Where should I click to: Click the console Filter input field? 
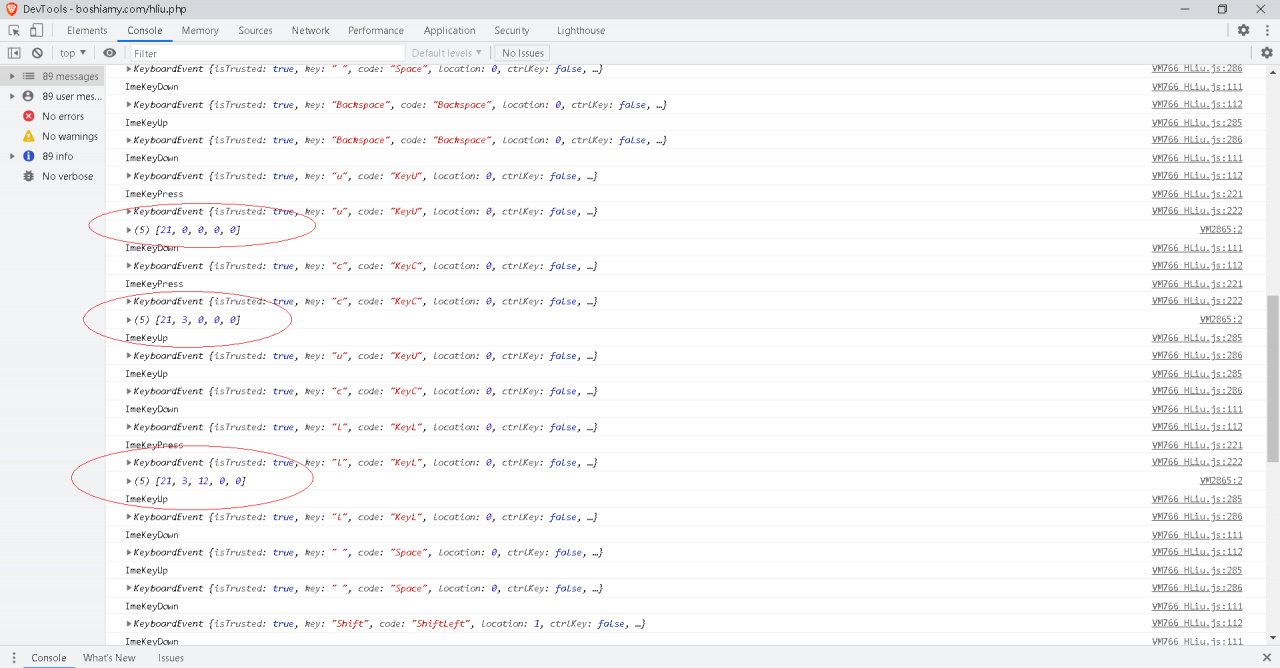[265, 53]
